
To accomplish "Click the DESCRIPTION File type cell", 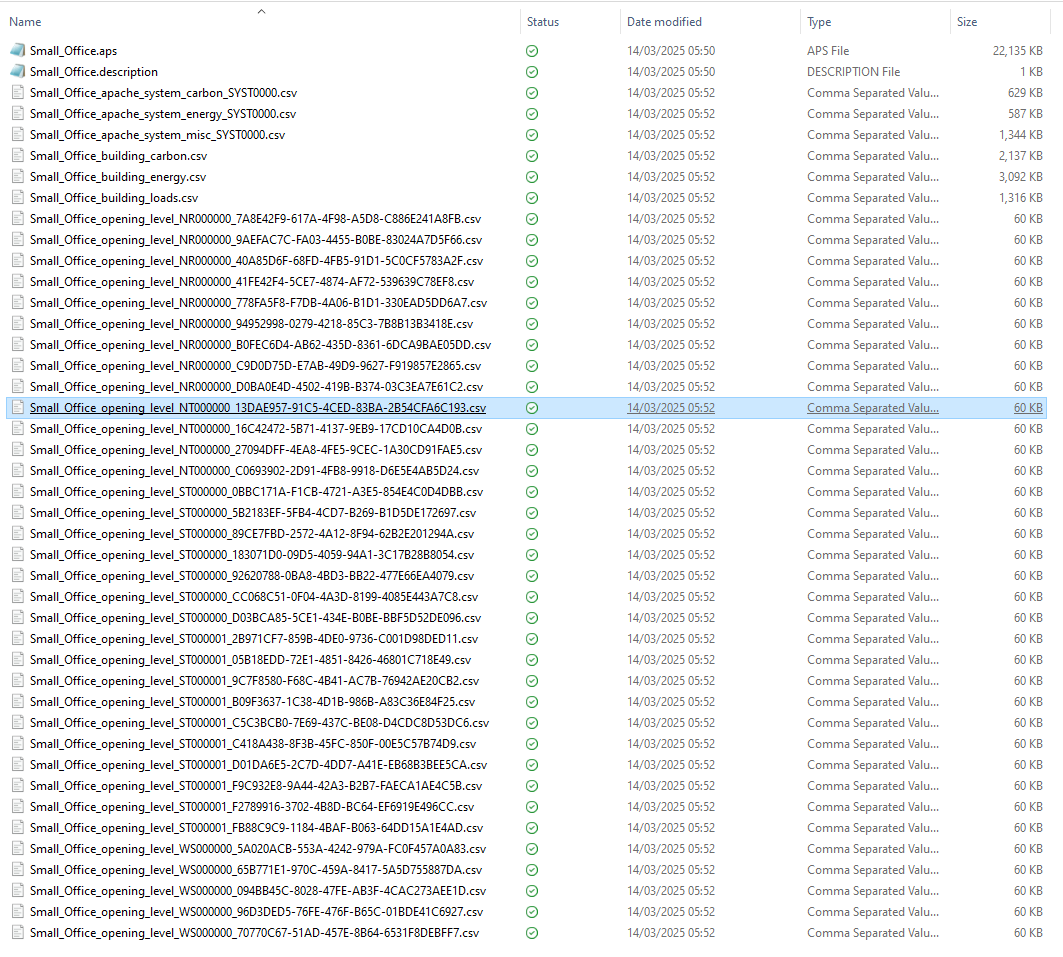I will pos(853,71).
